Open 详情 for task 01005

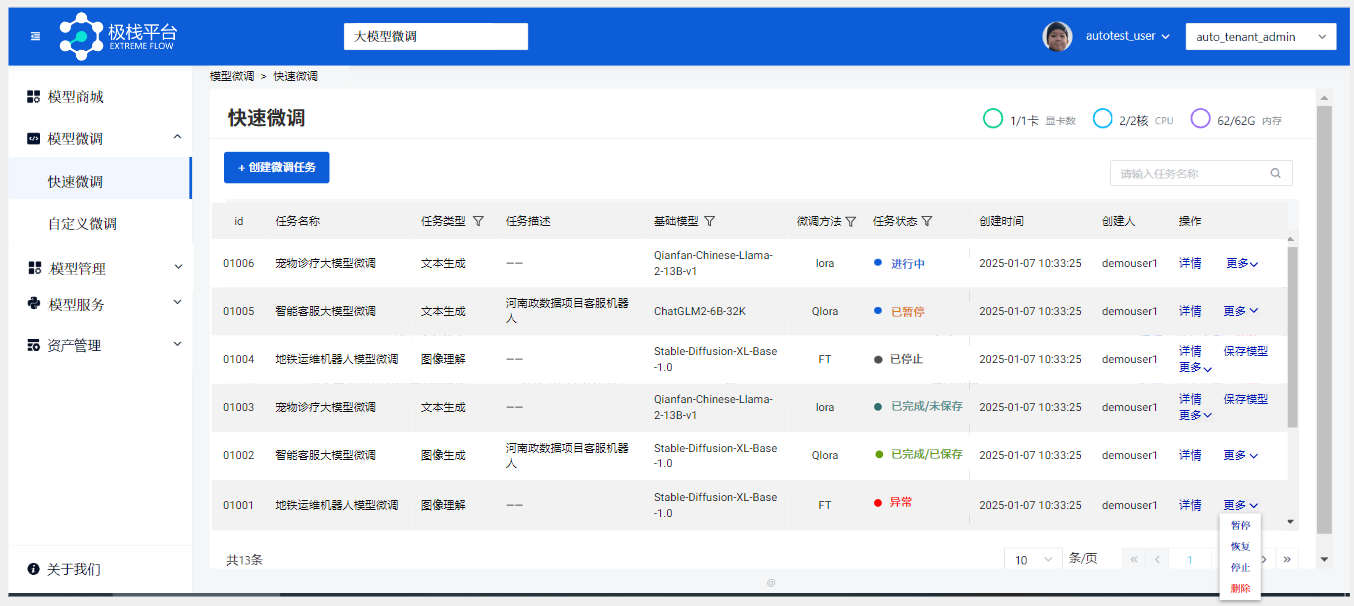pyautogui.click(x=1190, y=311)
